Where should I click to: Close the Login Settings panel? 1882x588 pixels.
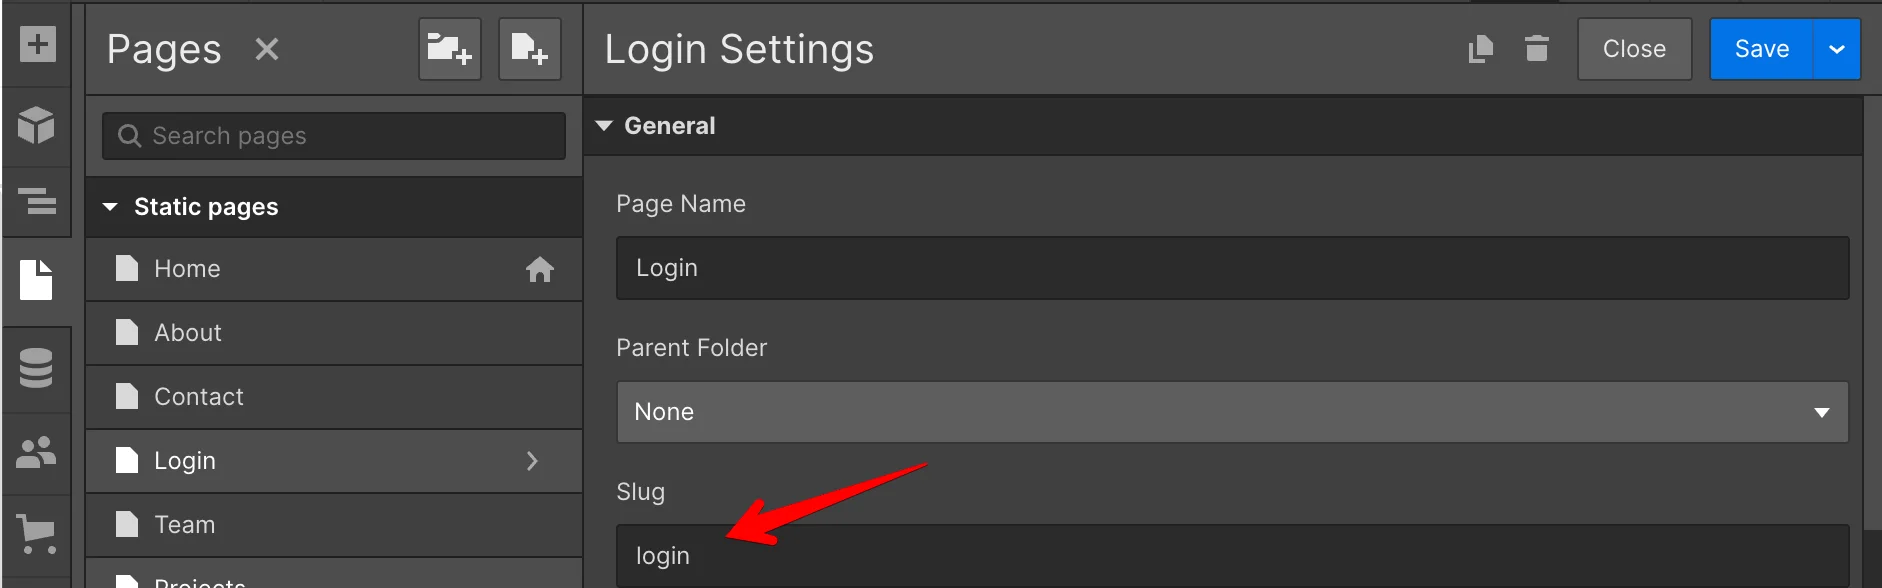[1634, 48]
